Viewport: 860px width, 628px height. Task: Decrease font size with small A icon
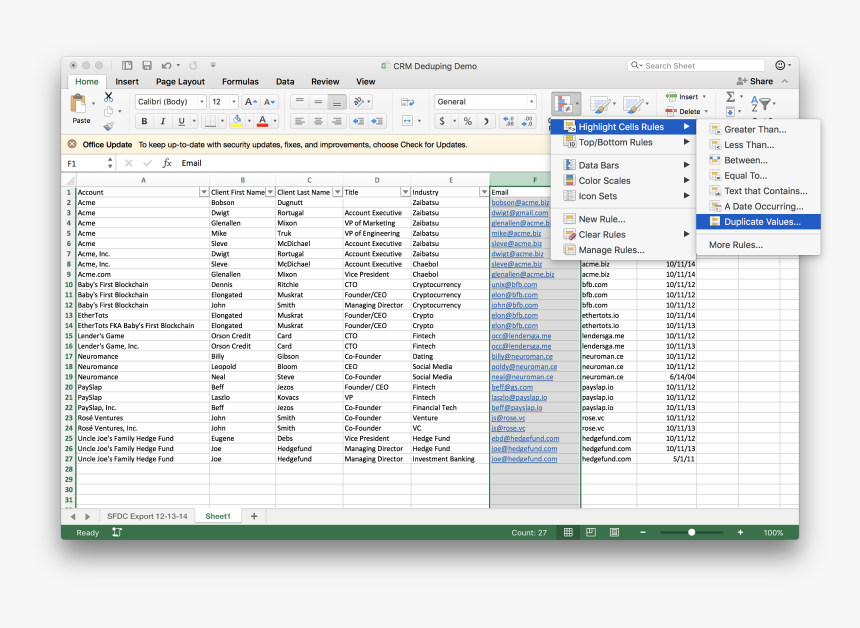(269, 102)
